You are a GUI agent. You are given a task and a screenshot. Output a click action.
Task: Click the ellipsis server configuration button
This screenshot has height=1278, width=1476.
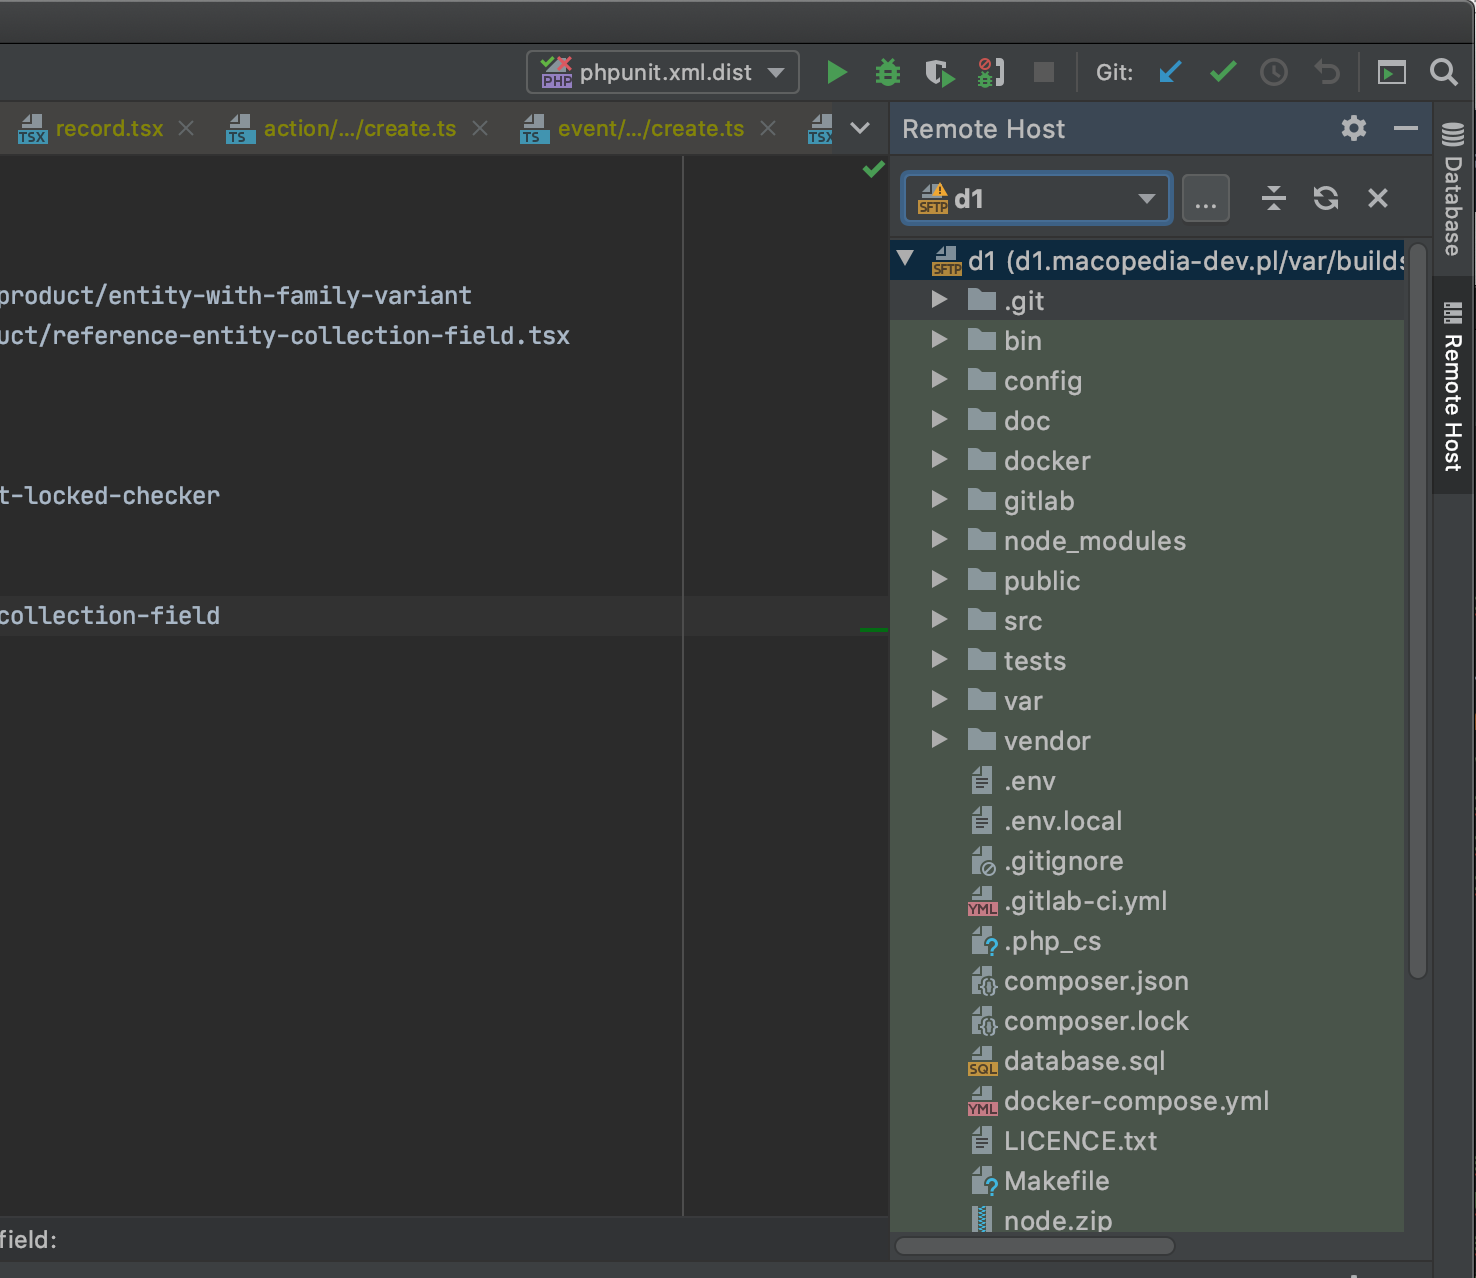tap(1205, 199)
